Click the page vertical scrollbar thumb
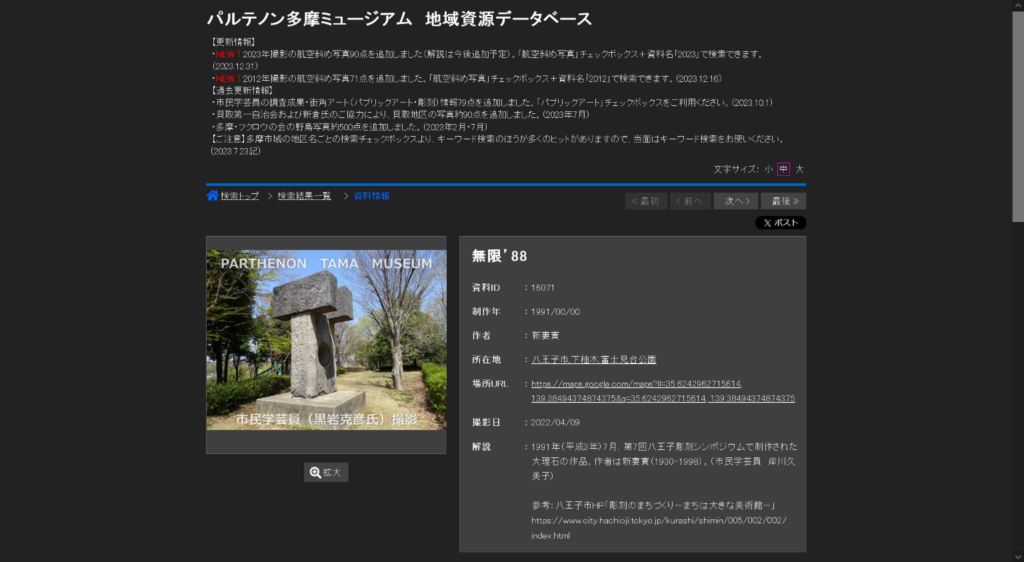 point(1018,110)
